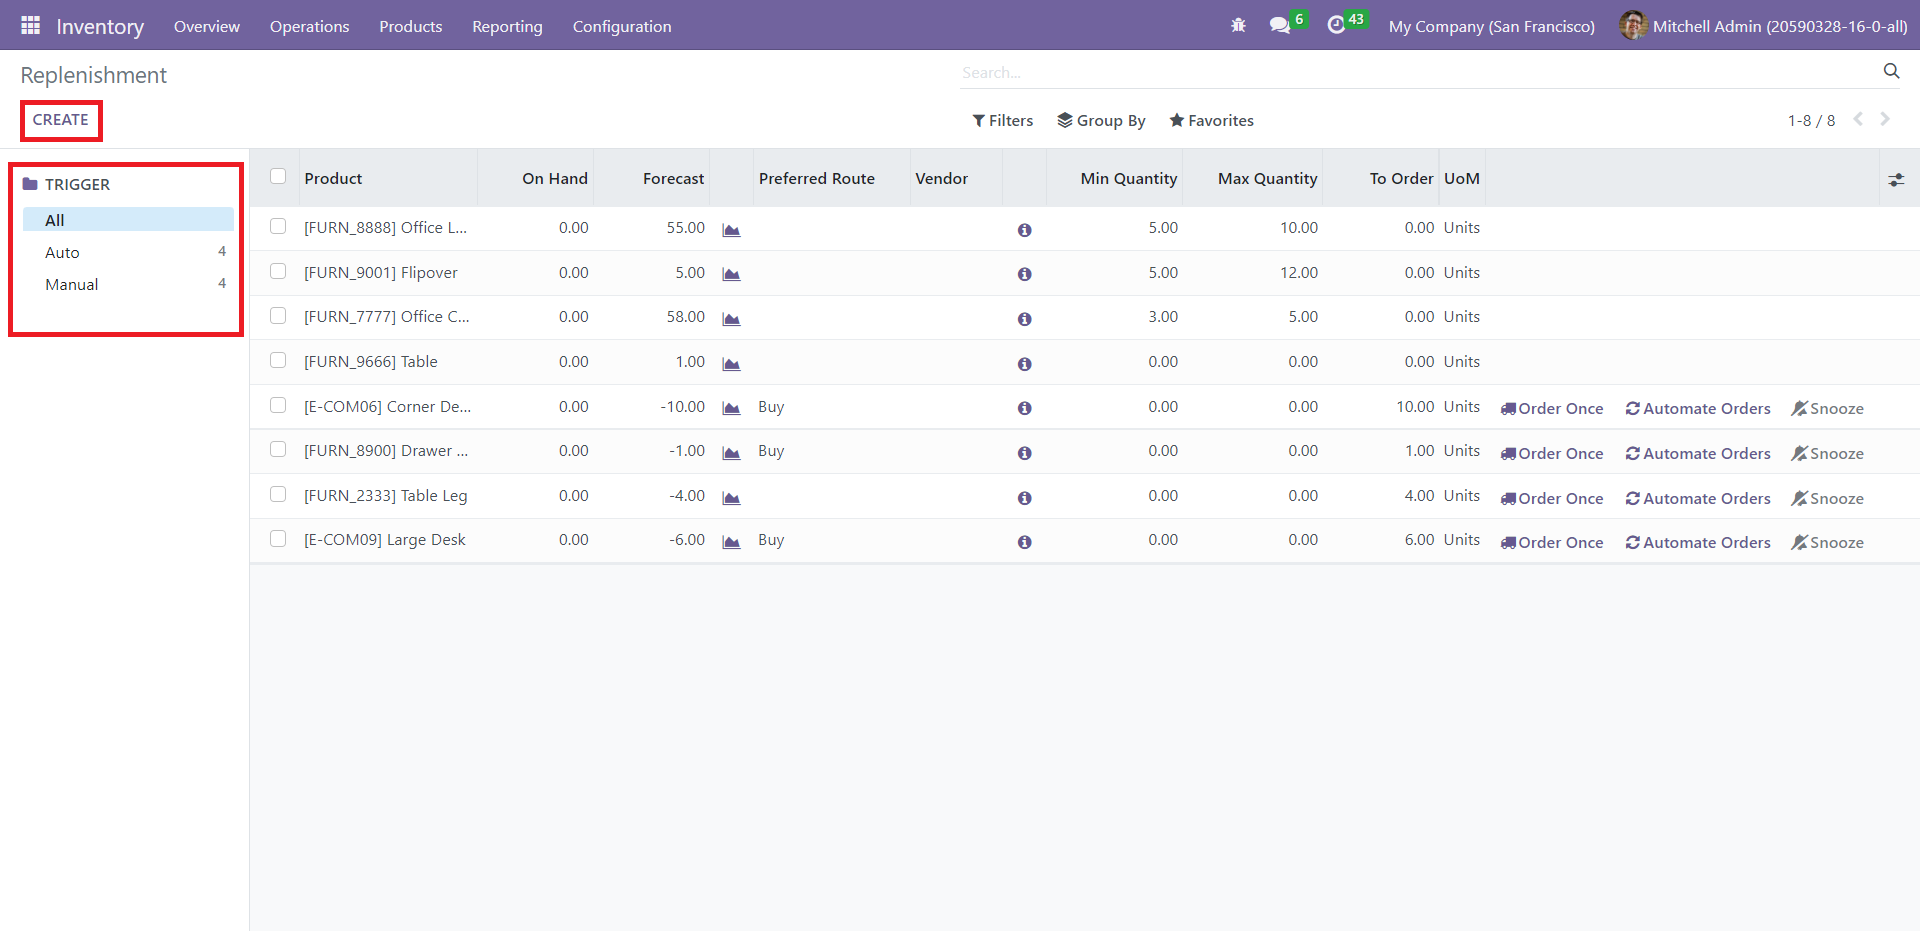Click the search magnifier icon

tap(1891, 71)
